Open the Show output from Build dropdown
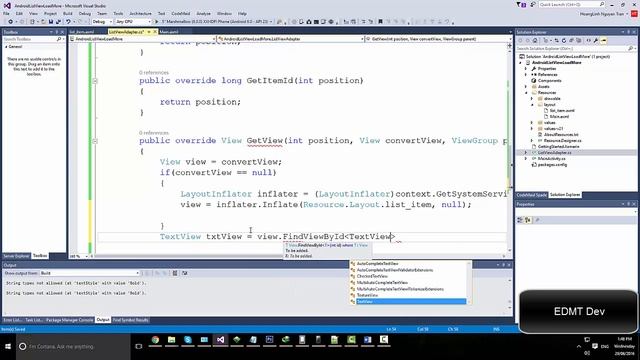The width and height of the screenshot is (640, 360). 89,273
